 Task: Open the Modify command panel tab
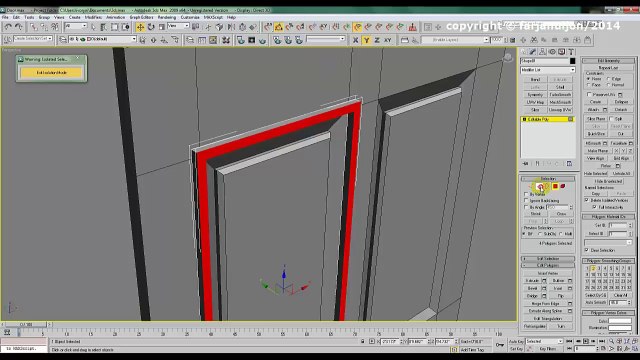(x=533, y=52)
